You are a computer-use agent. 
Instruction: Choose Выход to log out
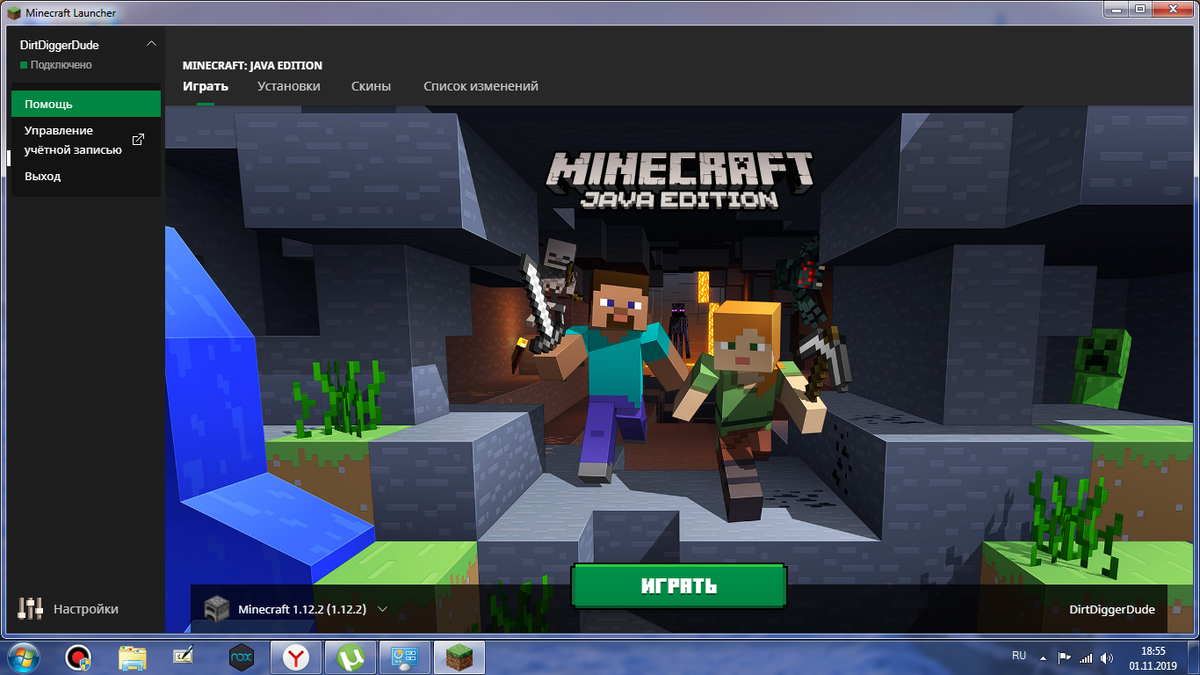(43, 176)
